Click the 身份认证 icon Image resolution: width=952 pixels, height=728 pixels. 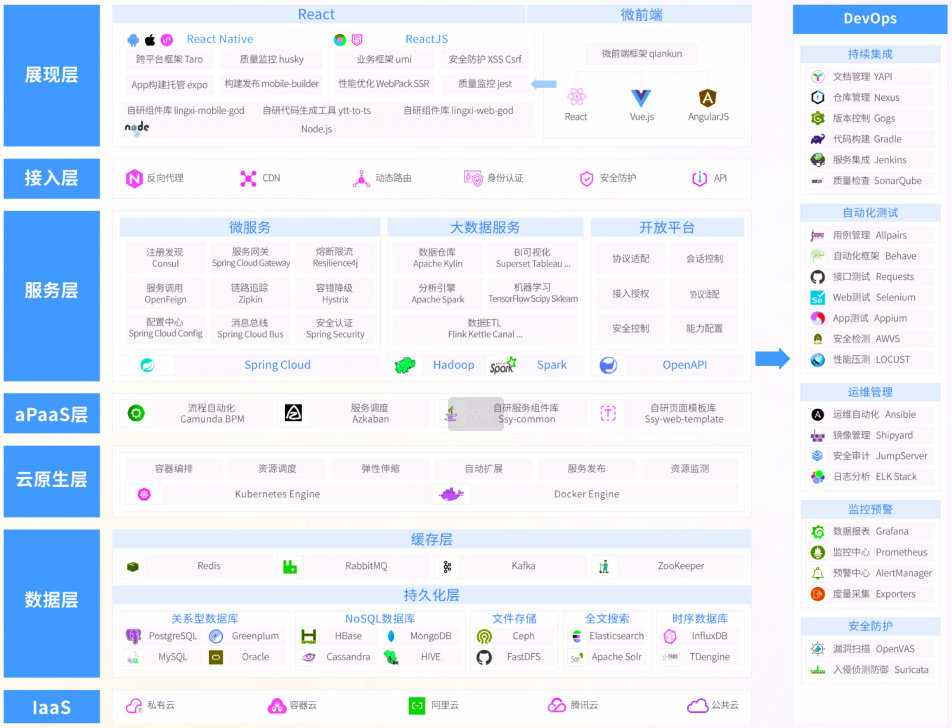(x=473, y=178)
